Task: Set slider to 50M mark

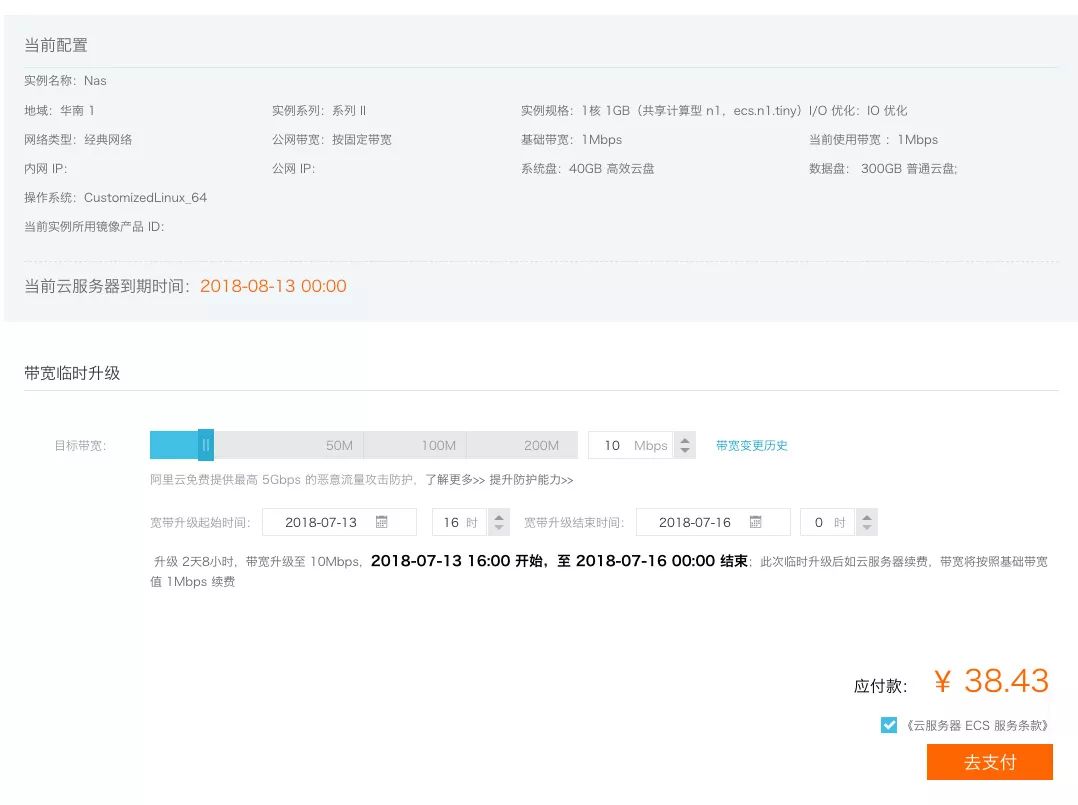Action: (339, 445)
